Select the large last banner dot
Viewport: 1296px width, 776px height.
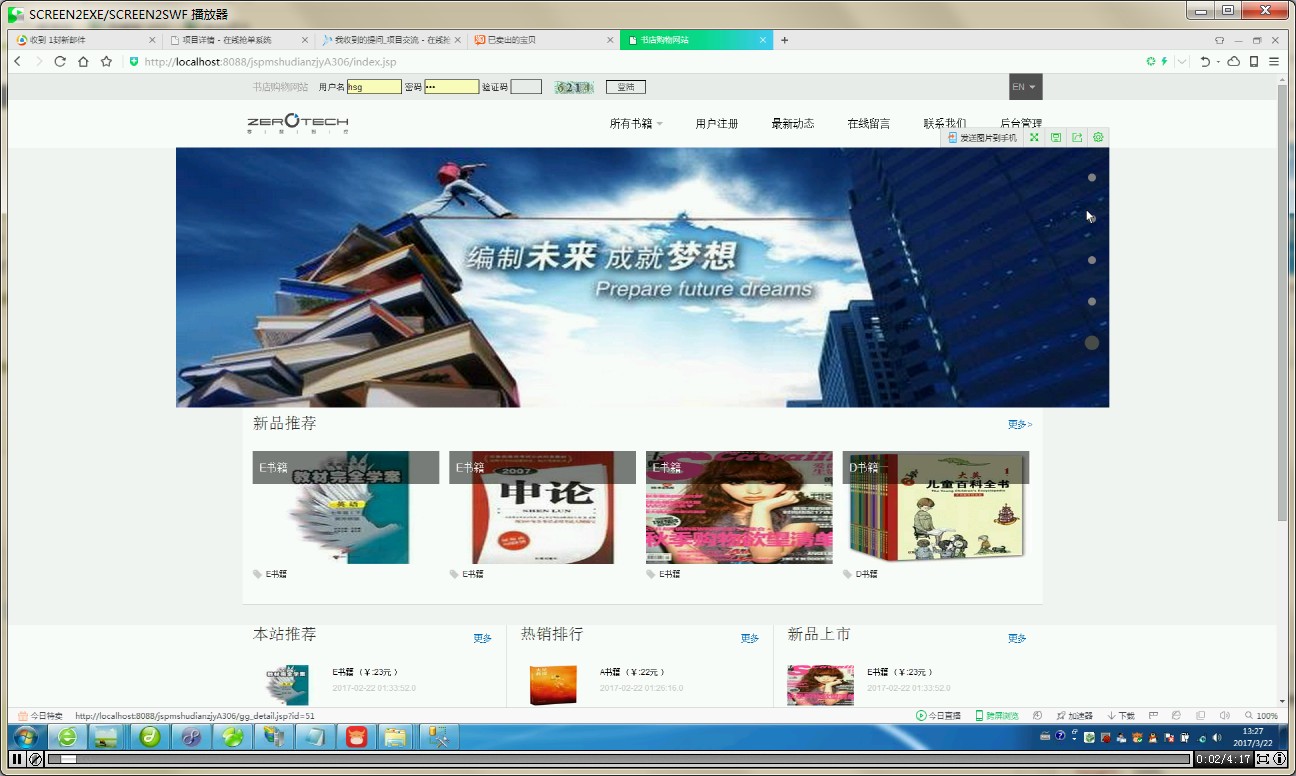pyautogui.click(x=1092, y=343)
